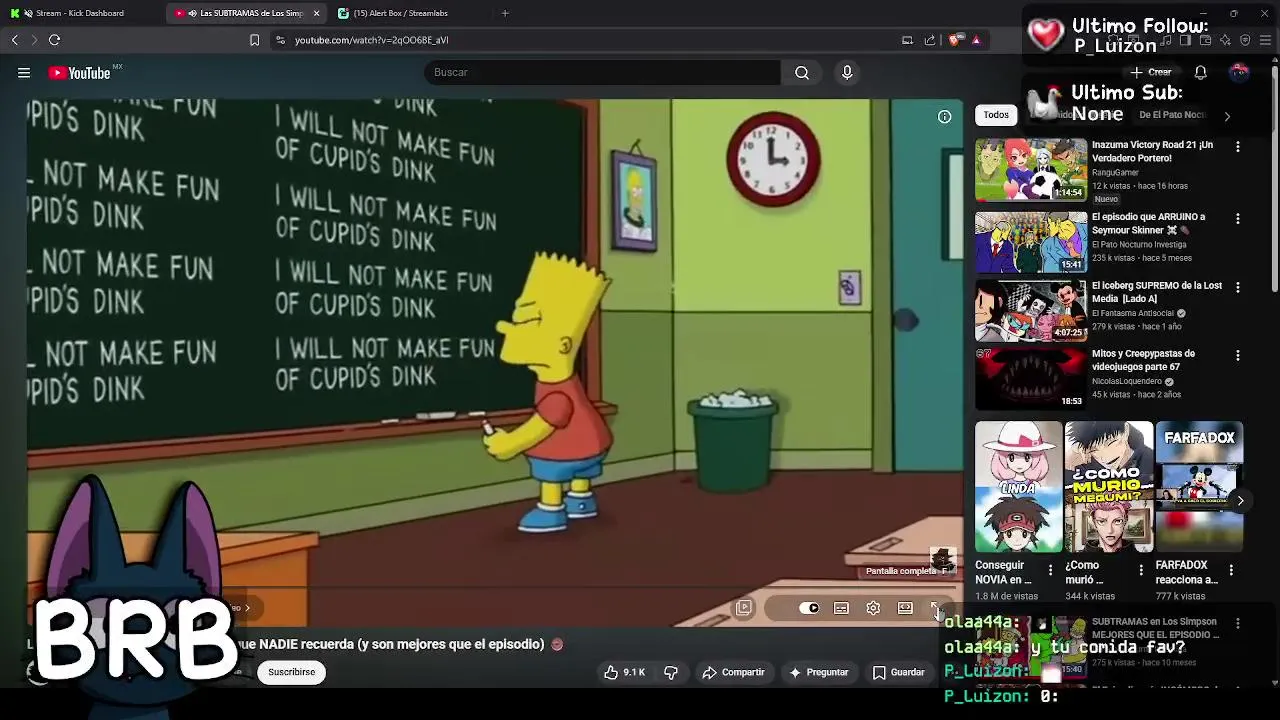Open the LINDA Conseguir NOVIA short thumbnail
The height and width of the screenshot is (720, 1280).
(x=1018, y=487)
